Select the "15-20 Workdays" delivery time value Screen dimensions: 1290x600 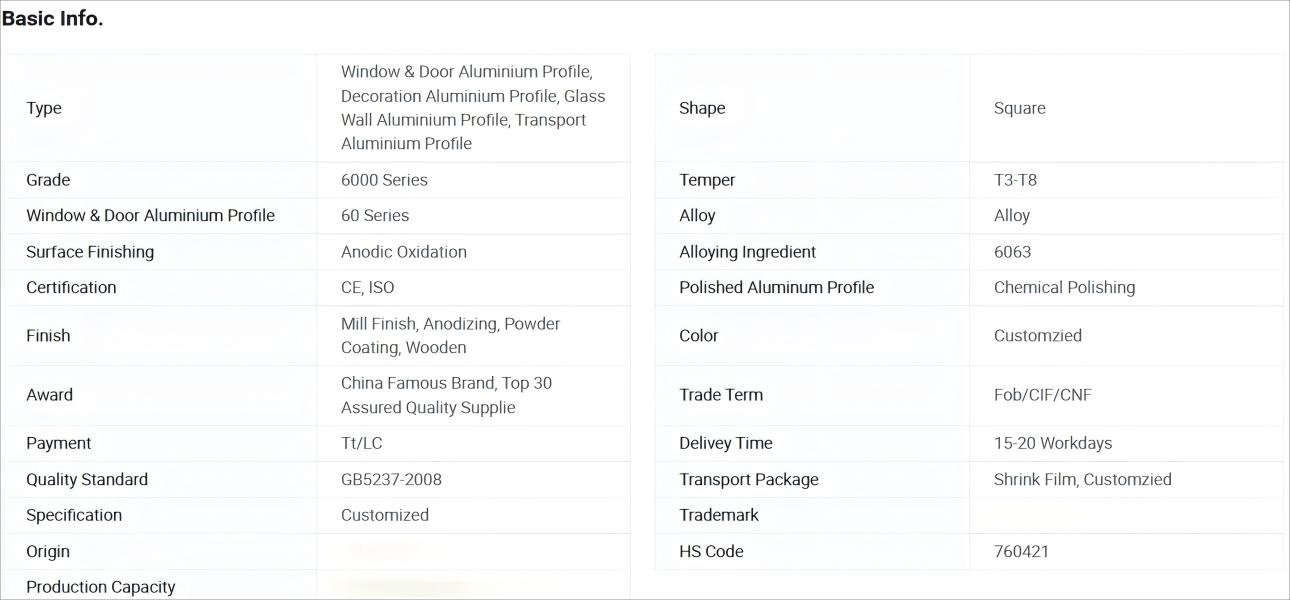point(1053,443)
